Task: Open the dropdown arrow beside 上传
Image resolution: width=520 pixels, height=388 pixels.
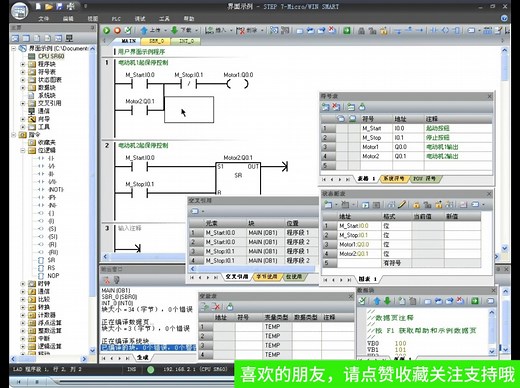Action: [x=165, y=30]
